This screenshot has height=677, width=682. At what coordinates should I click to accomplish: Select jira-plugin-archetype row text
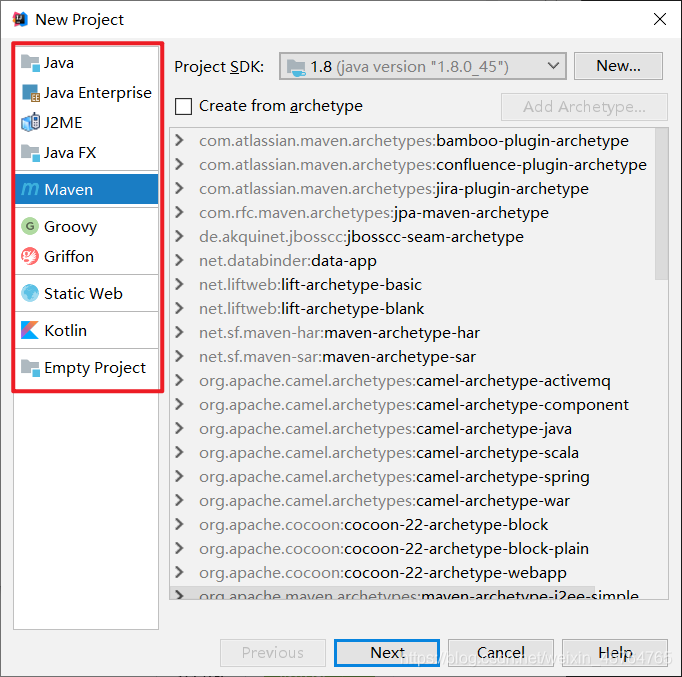pyautogui.click(x=394, y=189)
